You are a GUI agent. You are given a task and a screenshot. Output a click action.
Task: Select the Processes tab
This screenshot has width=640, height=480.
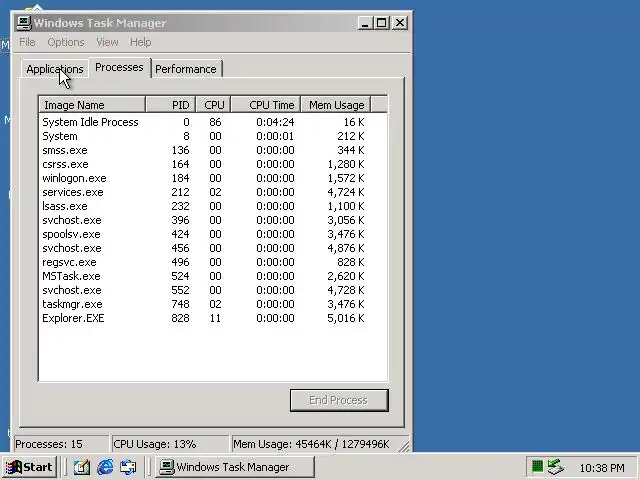click(x=119, y=67)
